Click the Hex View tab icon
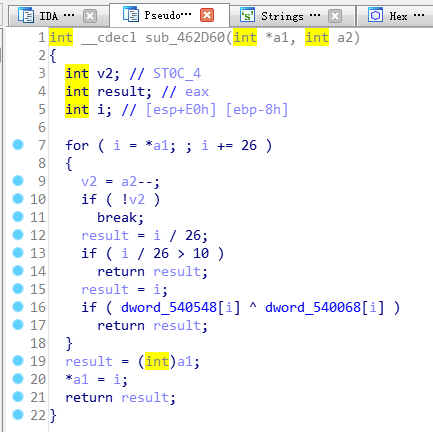The image size is (433, 432). coord(375,15)
